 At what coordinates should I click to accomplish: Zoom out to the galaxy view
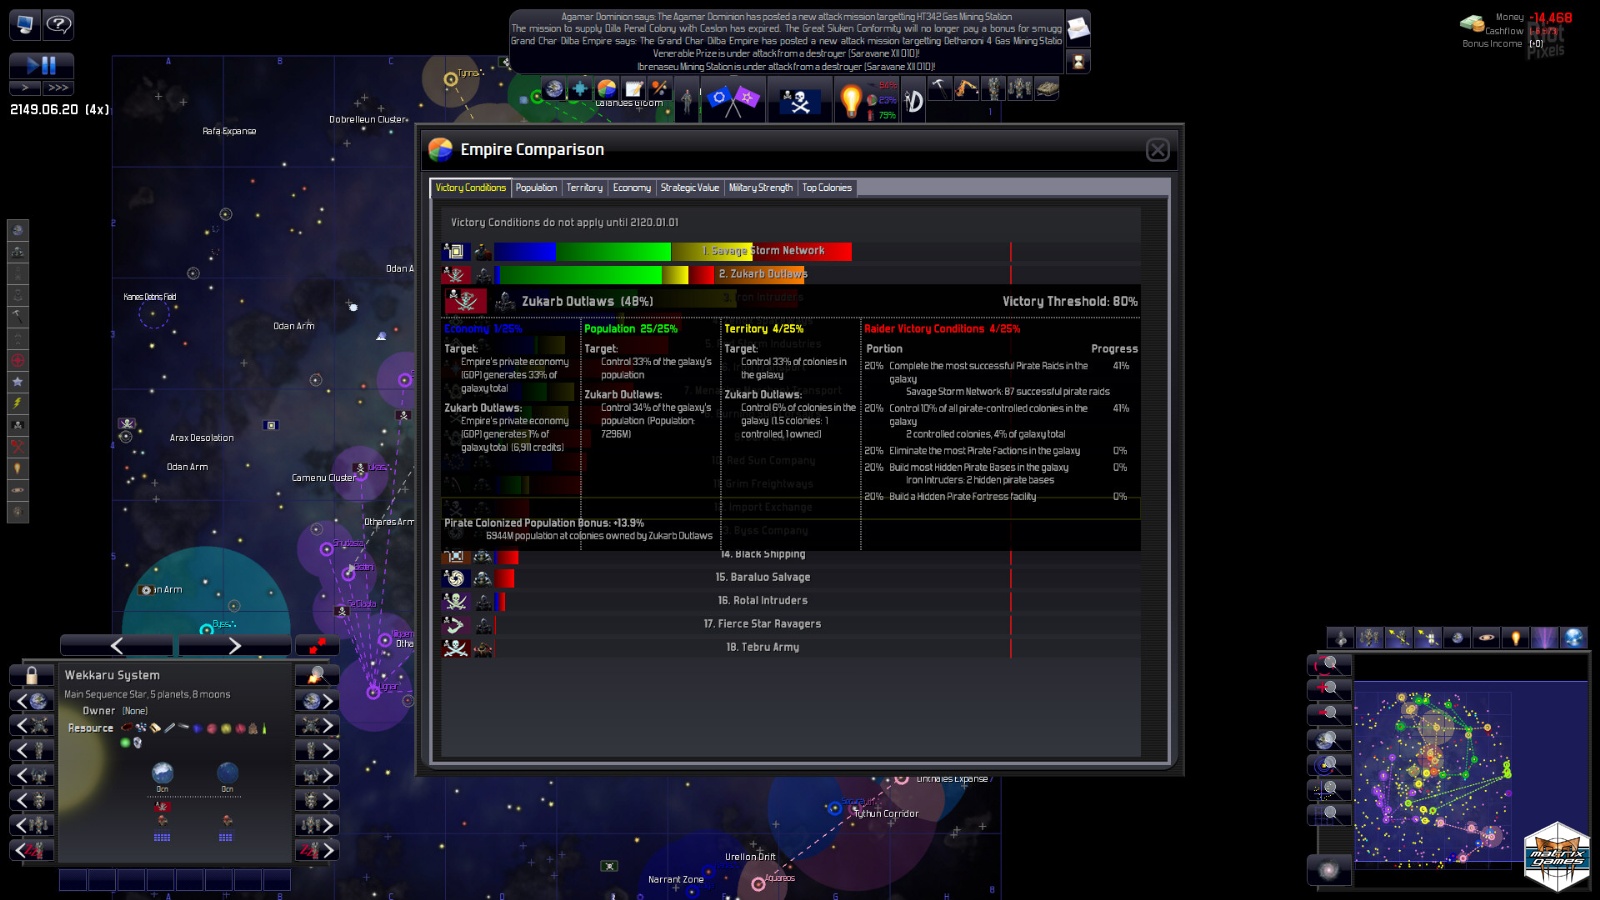[x=1329, y=870]
